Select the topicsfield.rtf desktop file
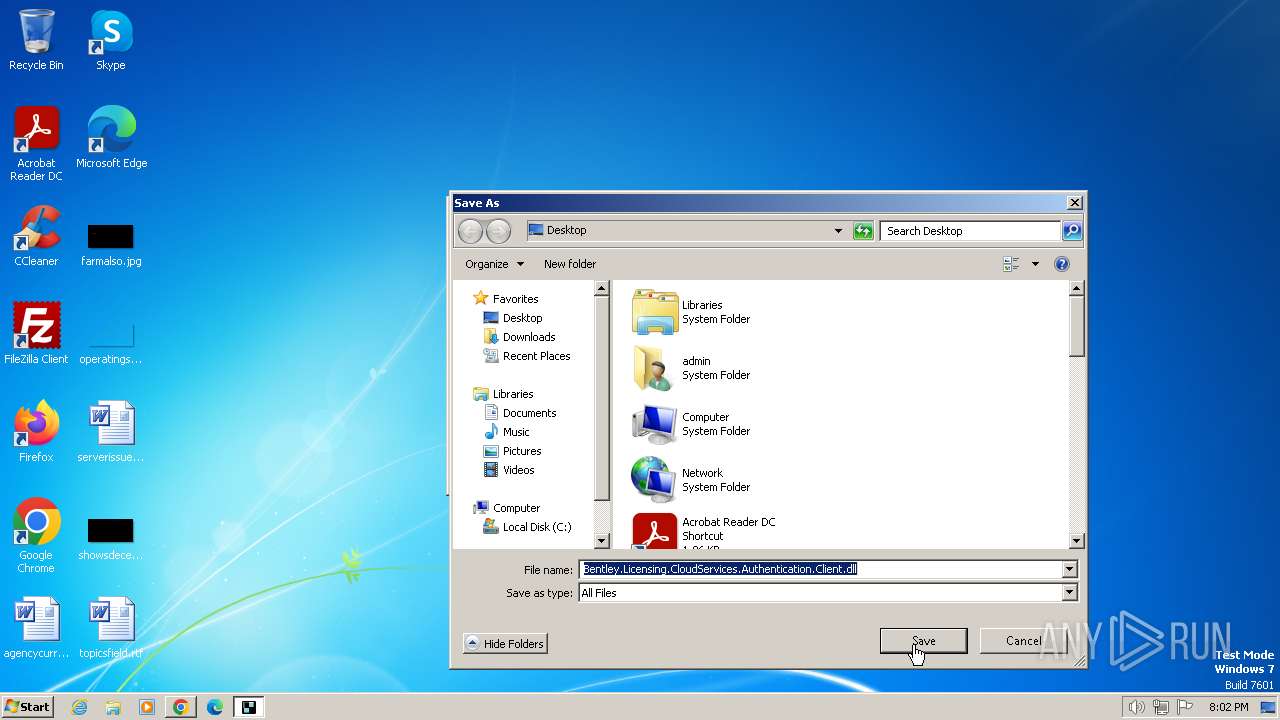The image size is (1280, 720). tap(111, 628)
